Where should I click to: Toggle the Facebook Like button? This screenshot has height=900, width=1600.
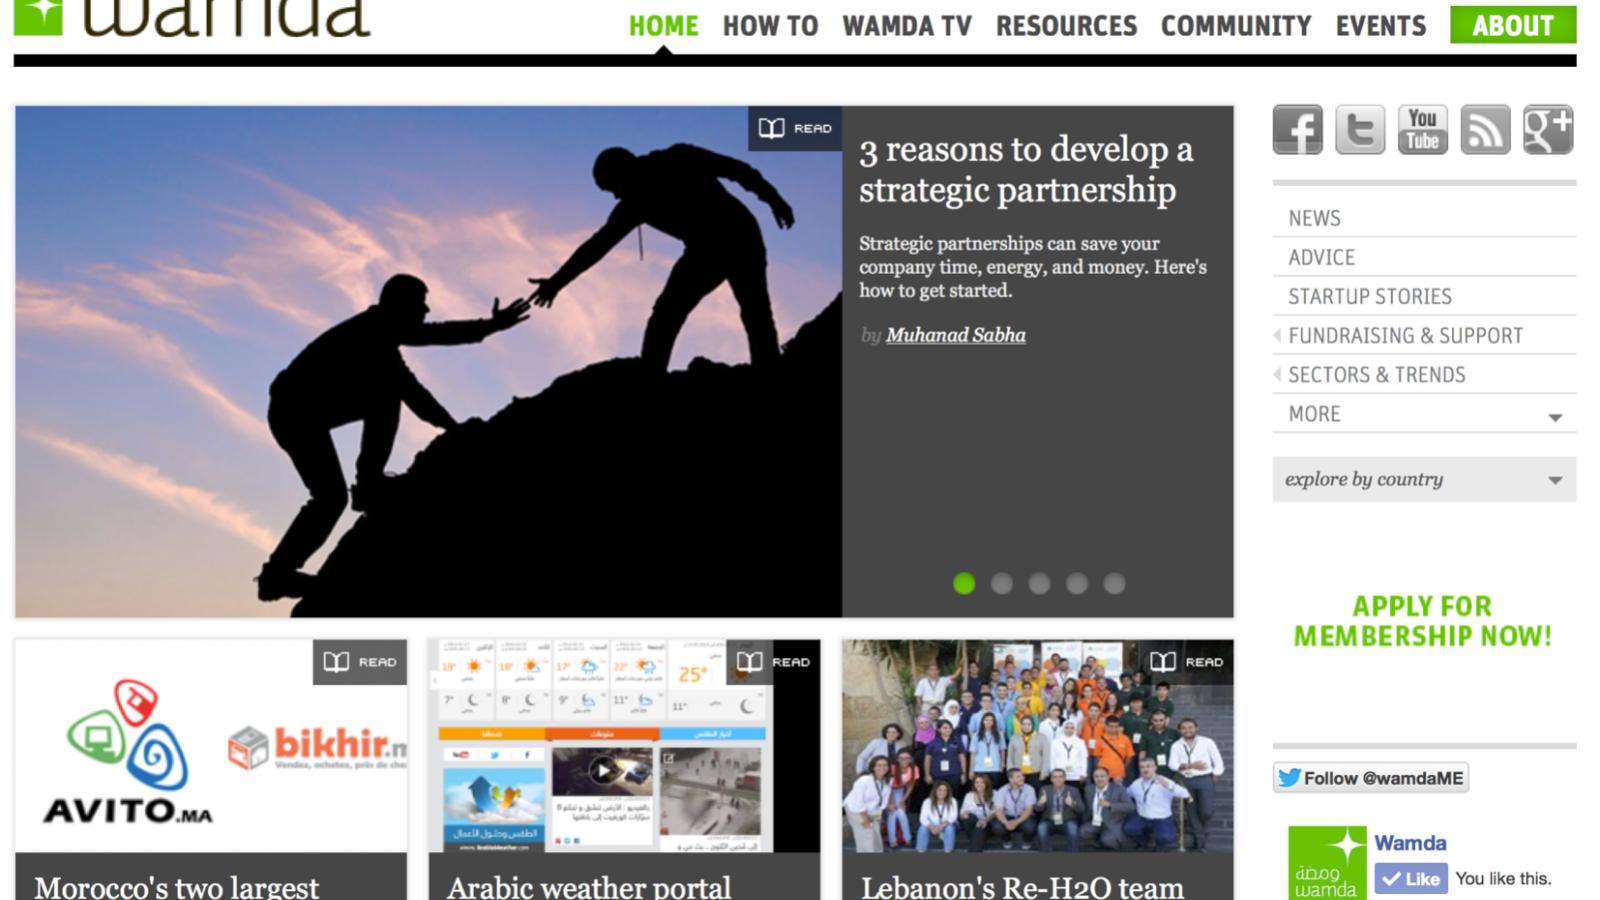point(1411,879)
